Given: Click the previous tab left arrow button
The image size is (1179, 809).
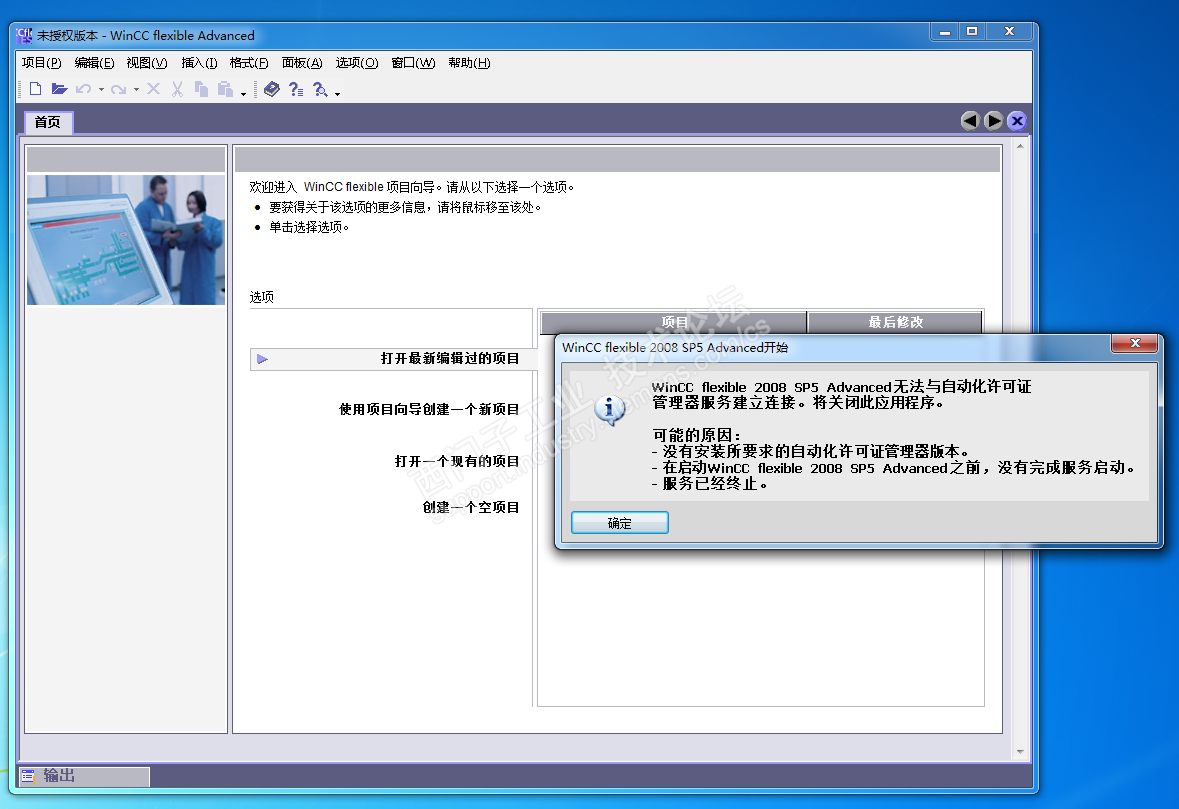Looking at the screenshot, I should click(x=970, y=120).
